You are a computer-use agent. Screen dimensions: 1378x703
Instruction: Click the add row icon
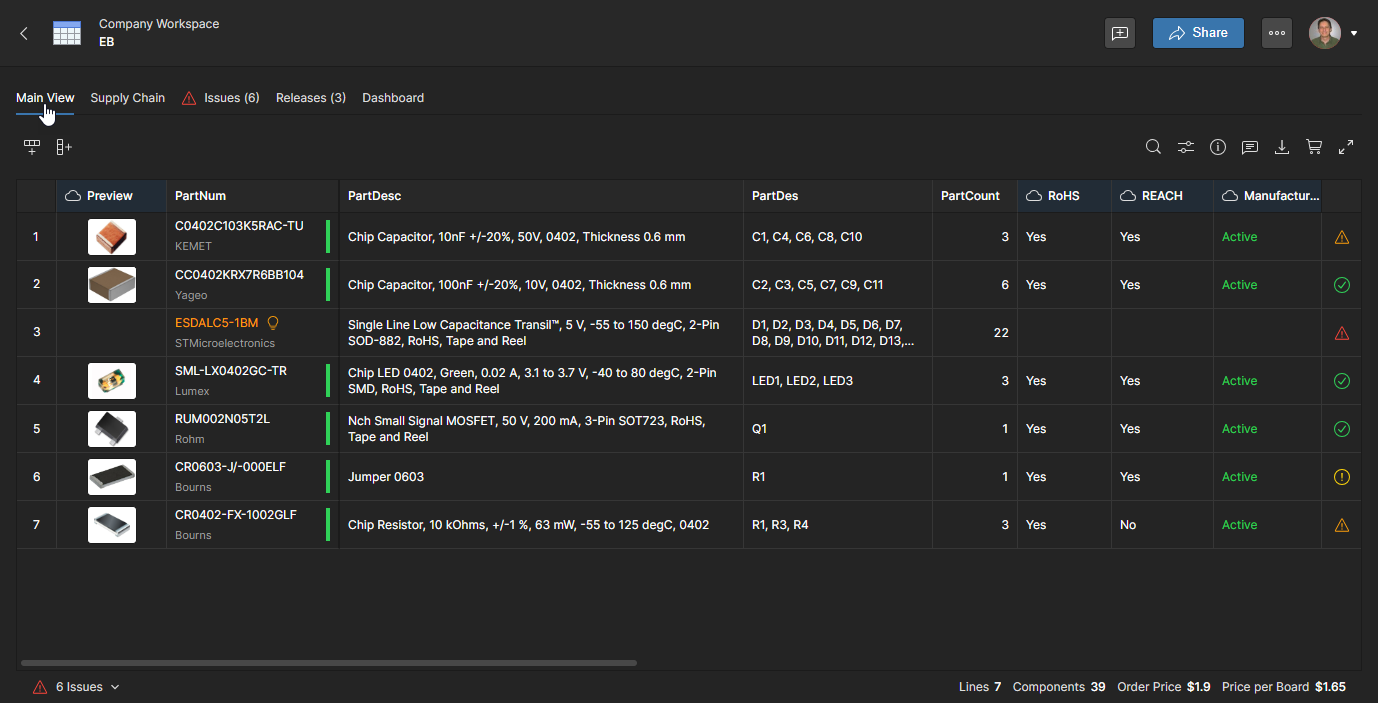coord(32,147)
